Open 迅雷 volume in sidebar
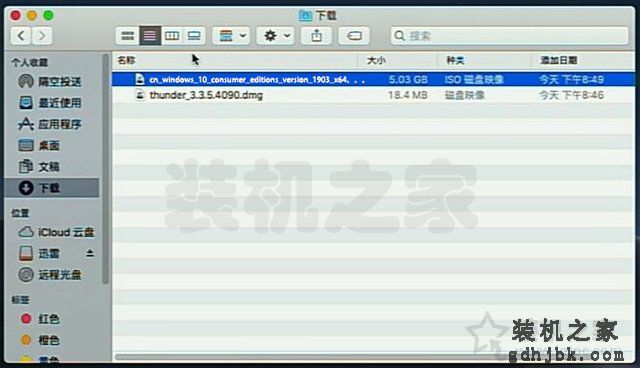Image resolution: width=640 pixels, height=368 pixels. click(40, 253)
